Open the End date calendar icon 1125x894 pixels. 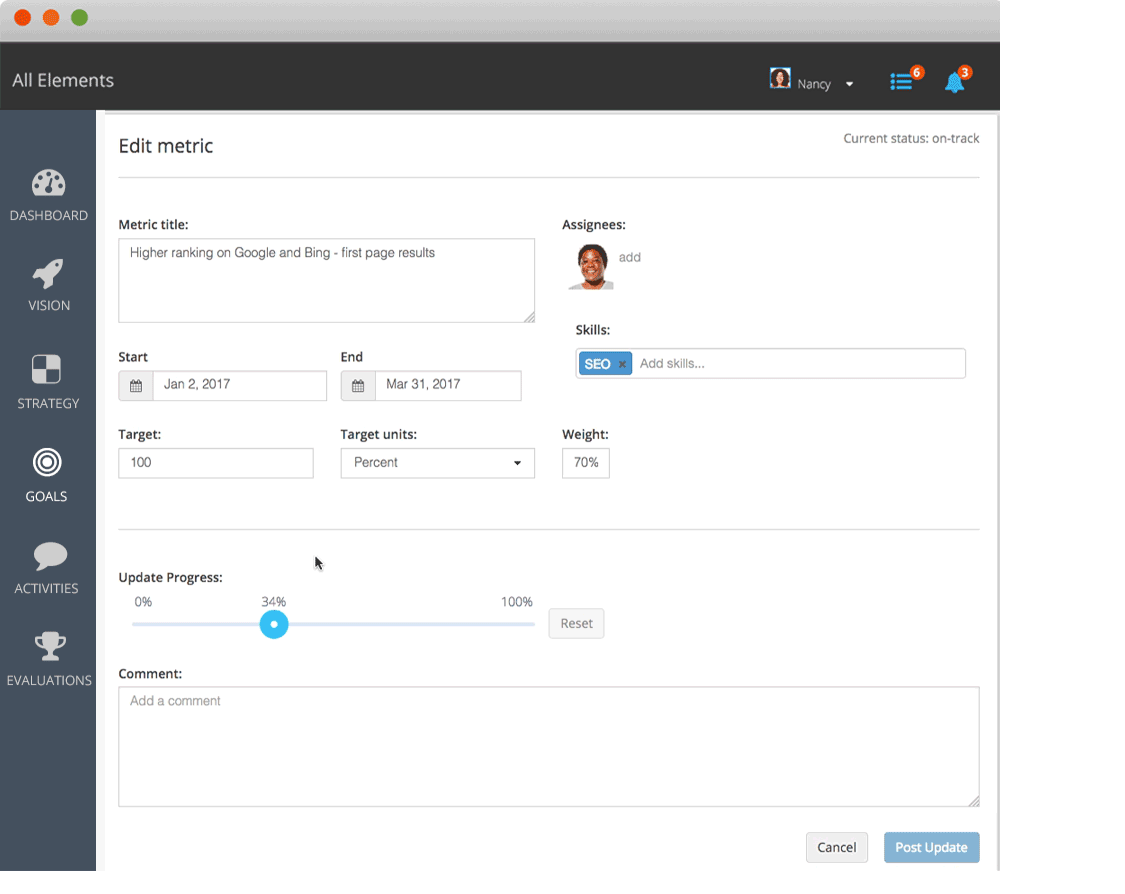358,386
